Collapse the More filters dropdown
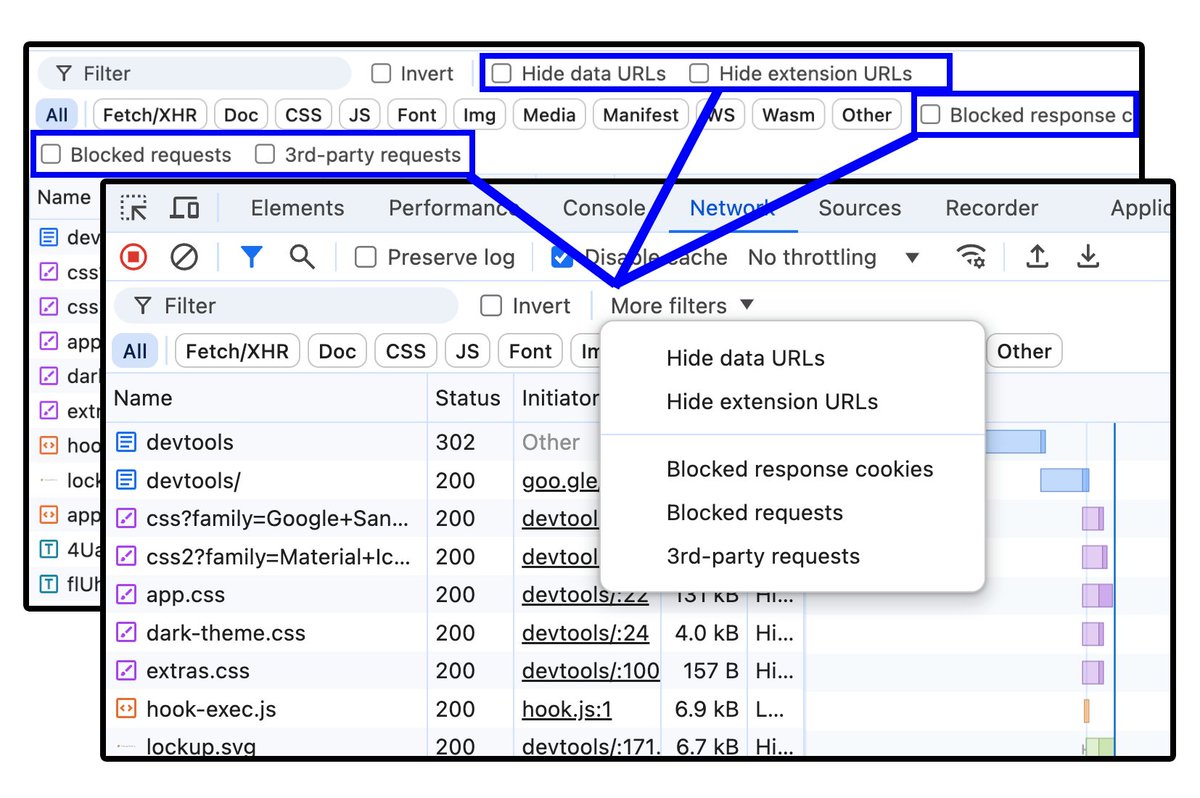 point(680,305)
